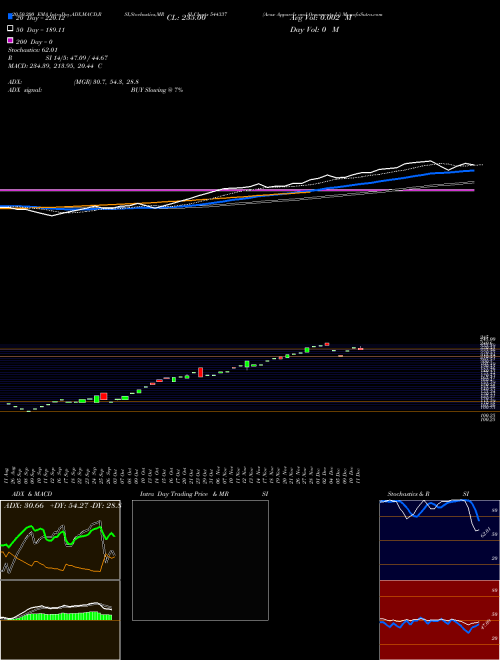Click the MACD histogram panel with green bars

coord(60,620)
